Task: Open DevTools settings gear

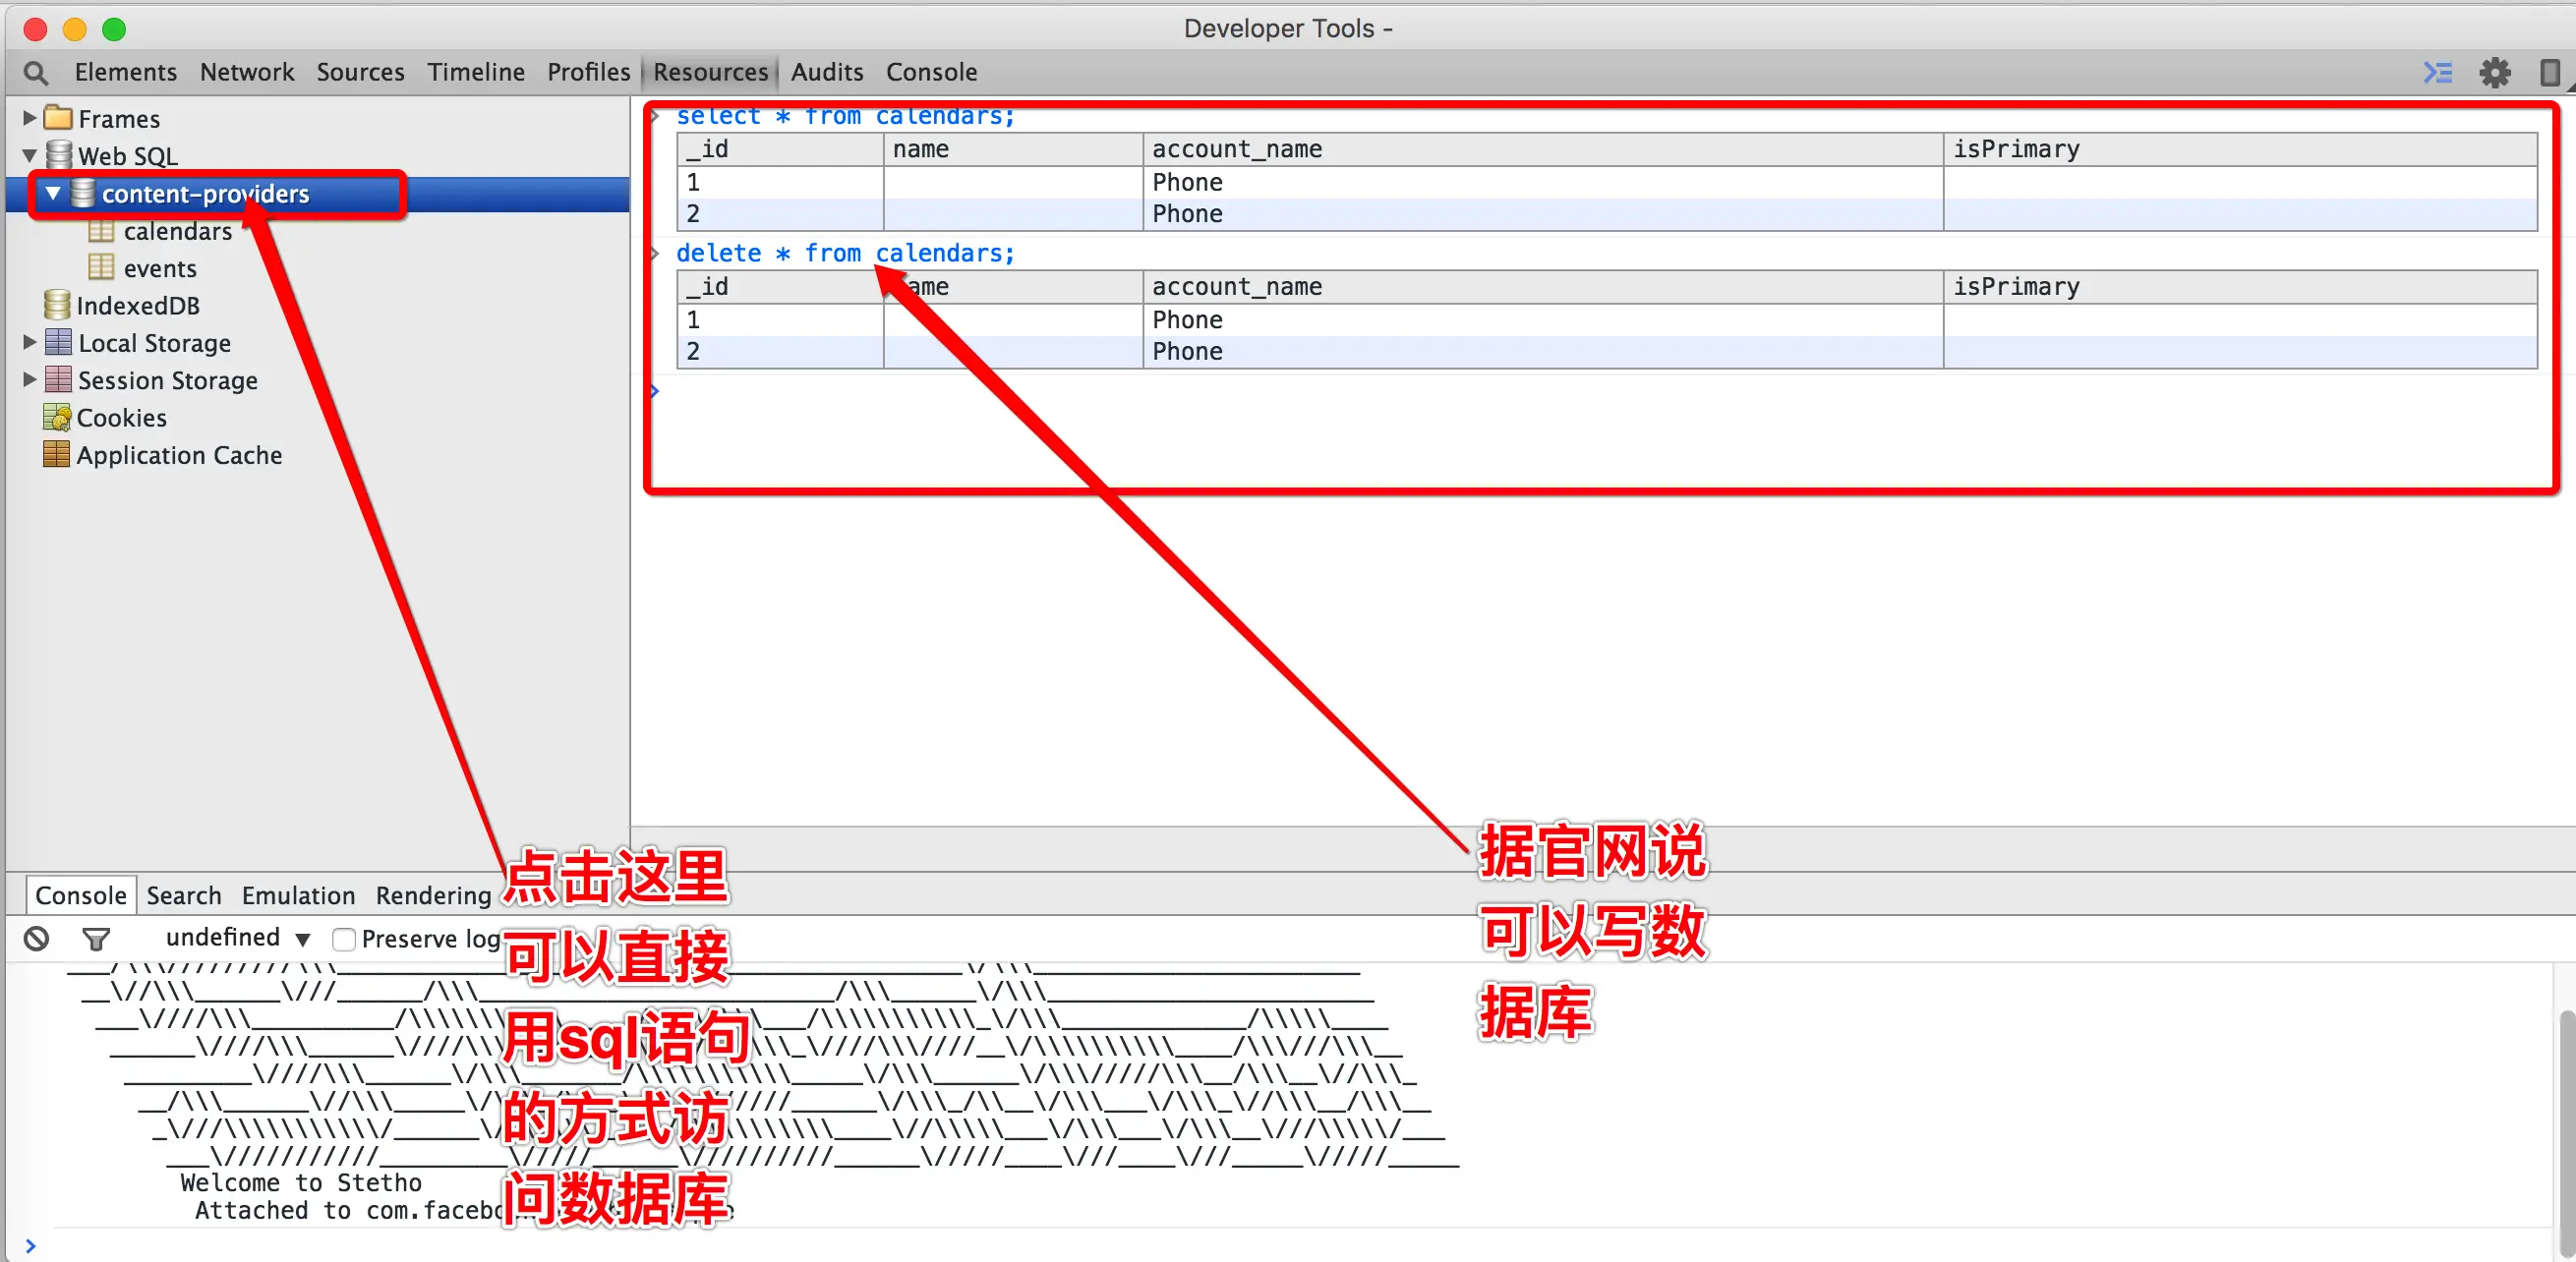Action: coord(2495,72)
